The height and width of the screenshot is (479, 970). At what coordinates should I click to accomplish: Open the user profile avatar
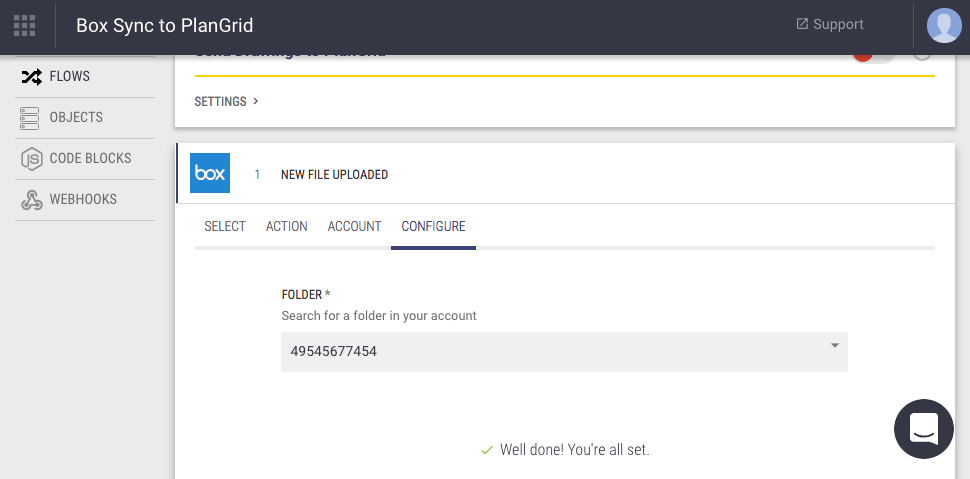pos(943,25)
